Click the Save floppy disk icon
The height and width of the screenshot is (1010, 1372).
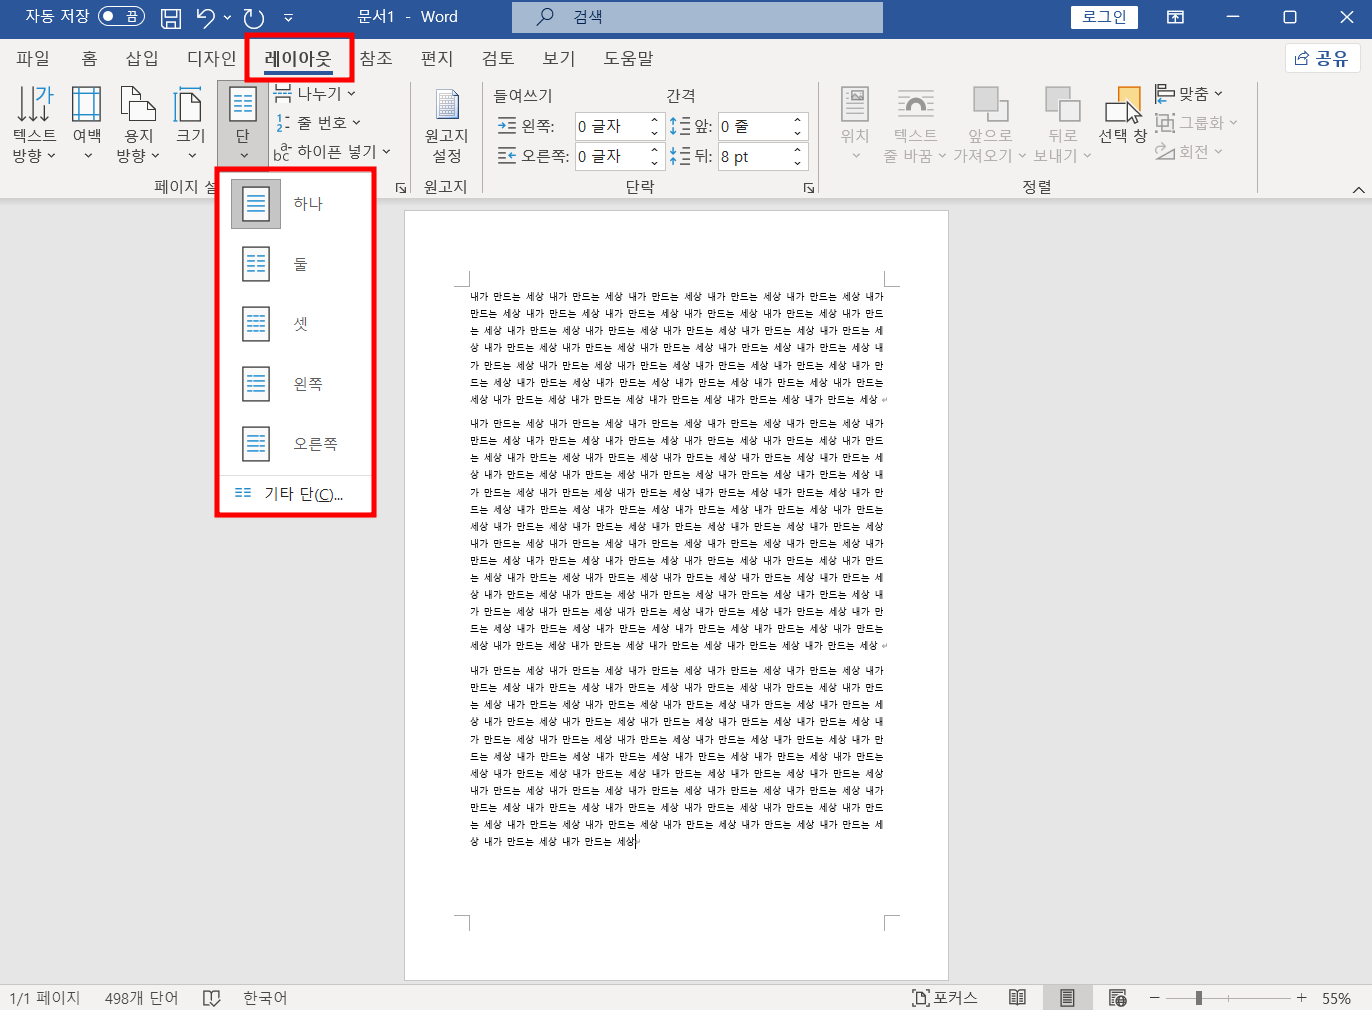pyautogui.click(x=171, y=17)
